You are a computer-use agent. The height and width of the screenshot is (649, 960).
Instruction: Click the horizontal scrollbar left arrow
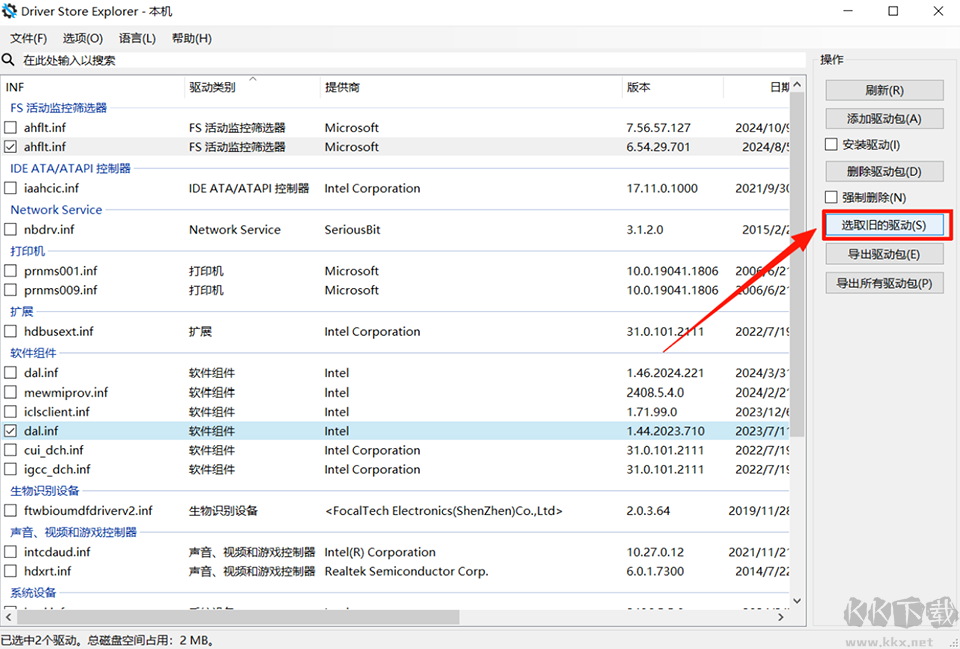[x=9, y=617]
